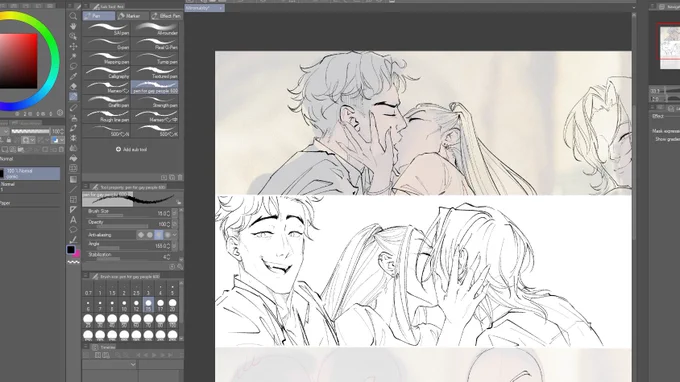Select the transparent color swatch

coord(74,262)
